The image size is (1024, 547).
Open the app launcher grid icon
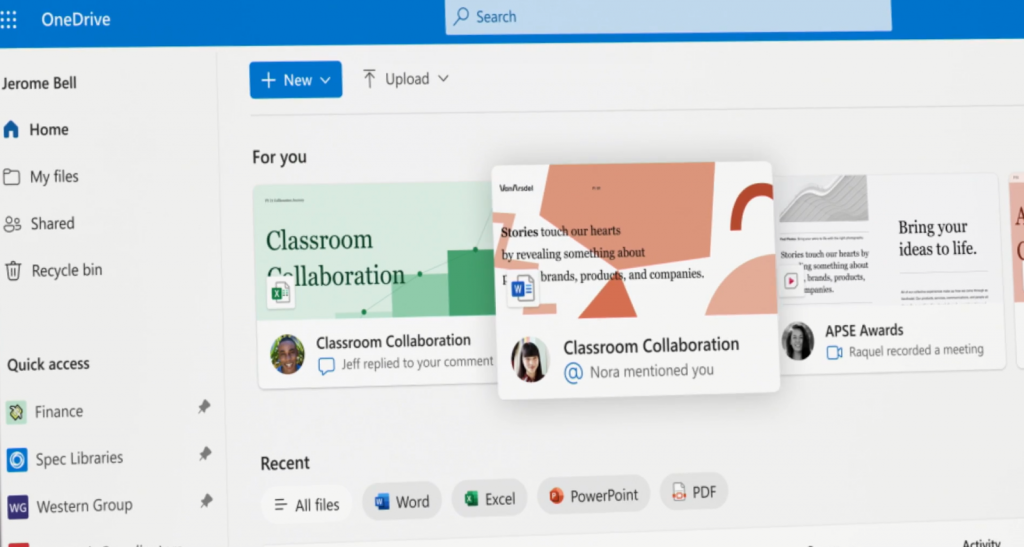(x=8, y=20)
